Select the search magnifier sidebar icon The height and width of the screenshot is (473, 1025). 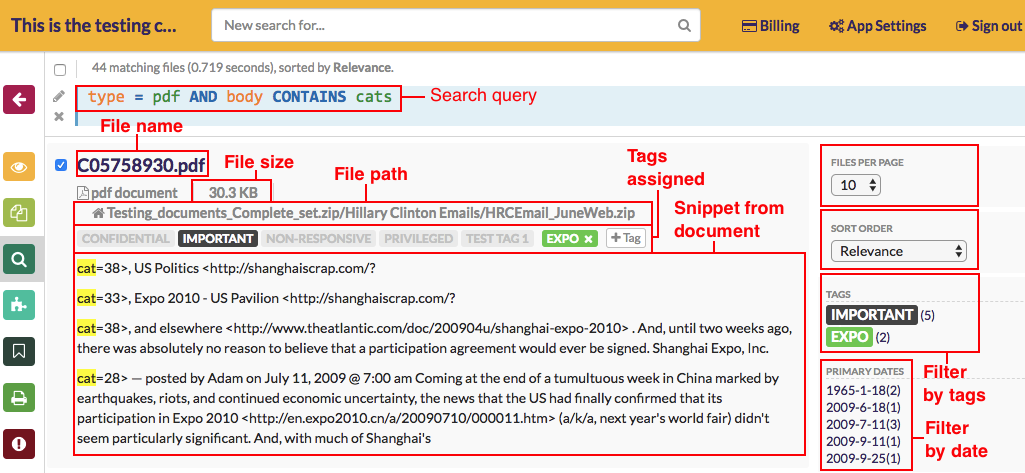[x=19, y=259]
